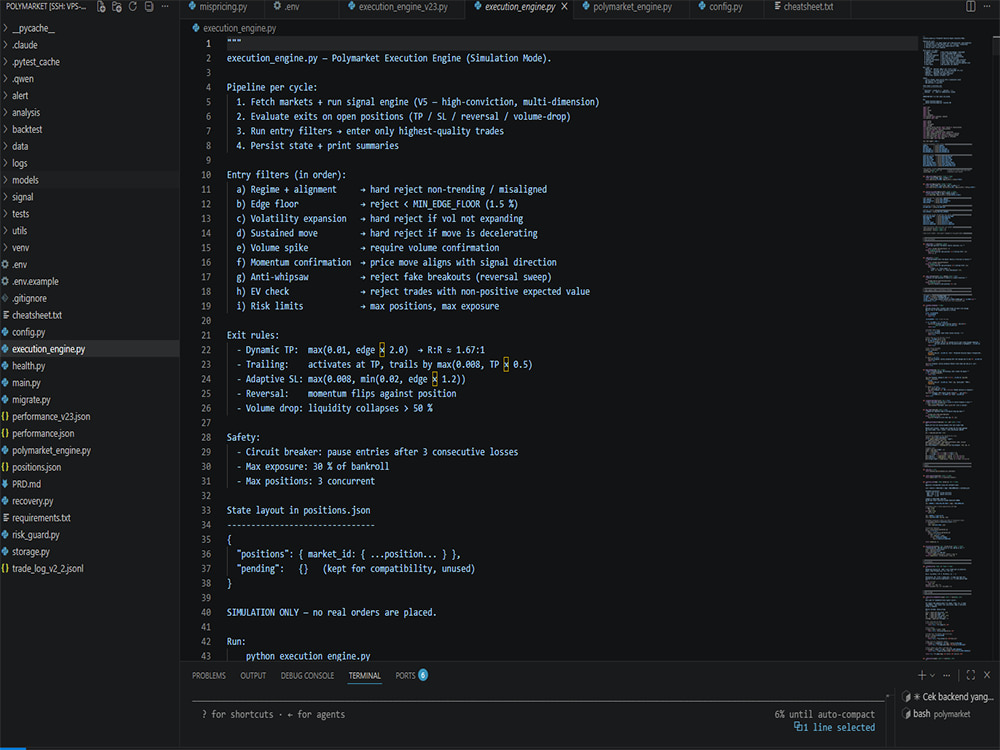Open positions.json in the explorer
Viewport: 1000px width, 750px height.
pyautogui.click(x=90, y=467)
